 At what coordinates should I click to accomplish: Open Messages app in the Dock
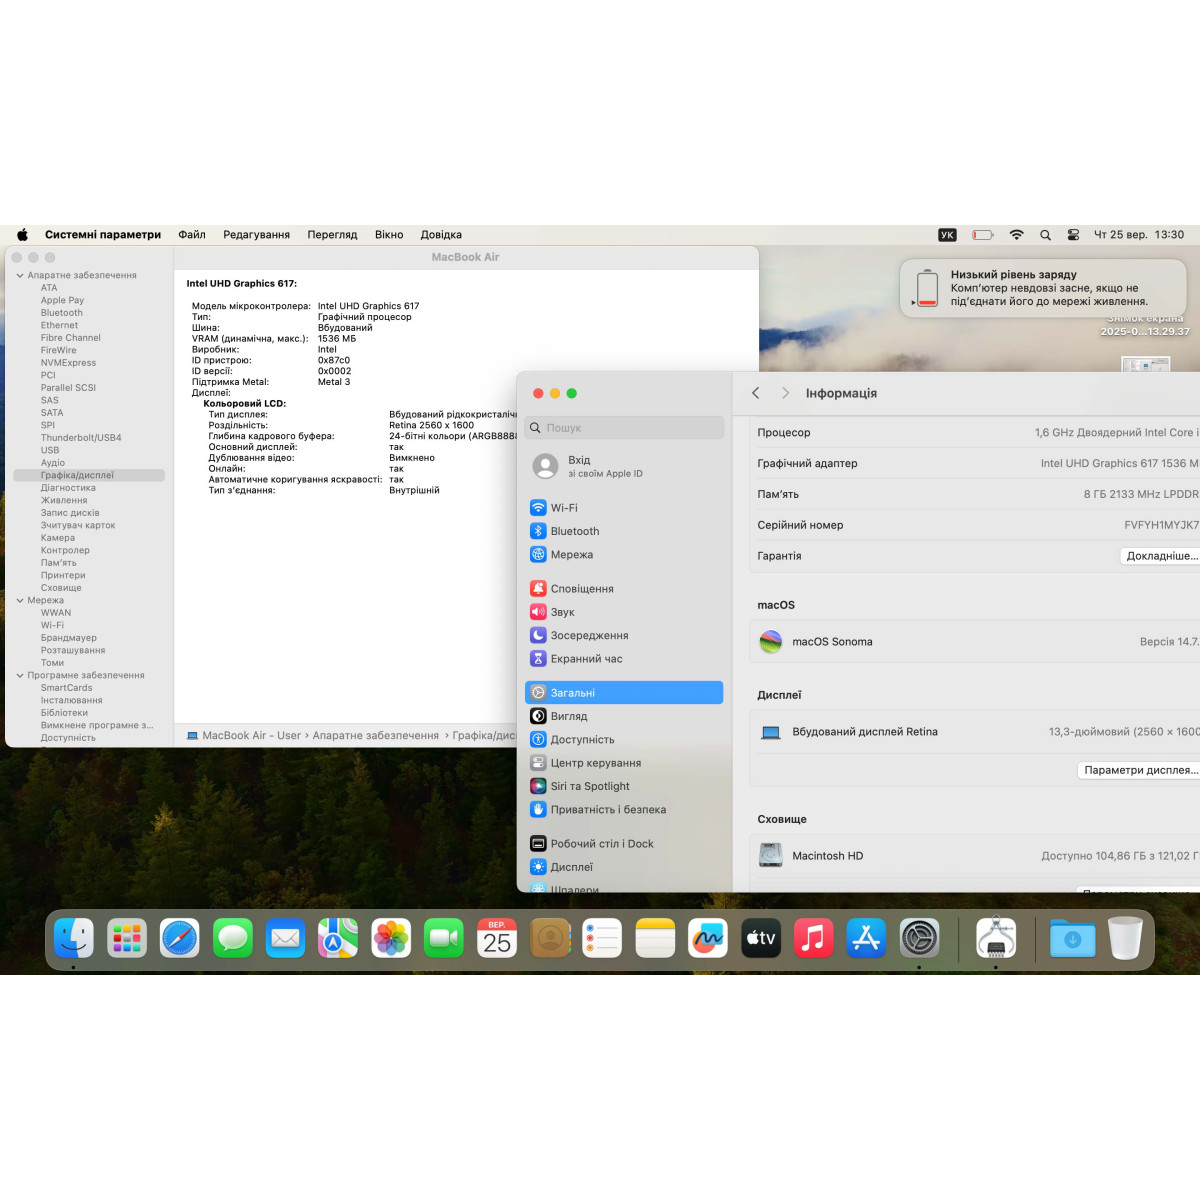click(x=233, y=938)
